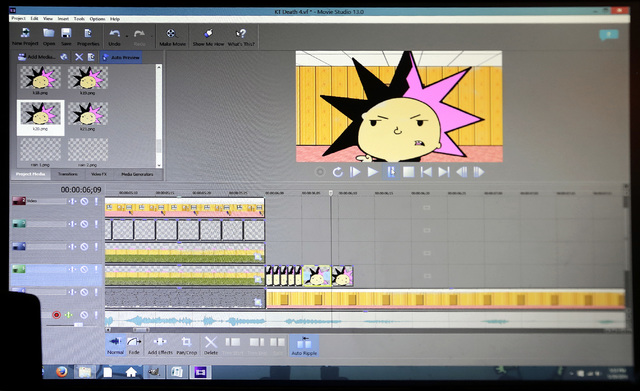Solo the Video track

pyautogui.click(x=96, y=201)
